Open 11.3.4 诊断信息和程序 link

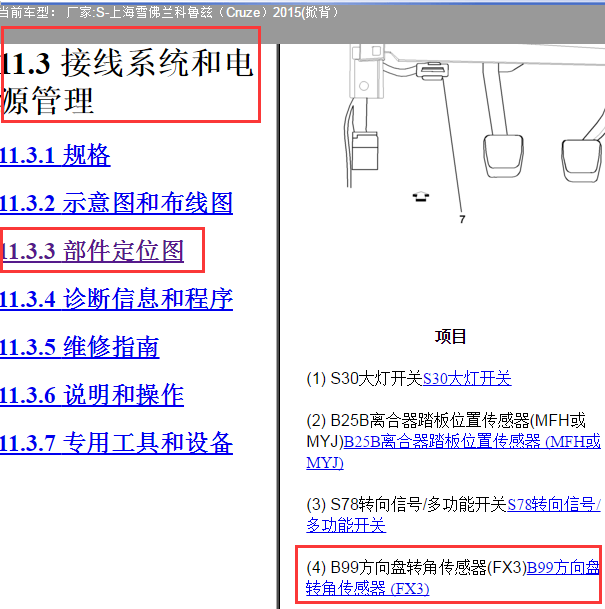(116, 299)
